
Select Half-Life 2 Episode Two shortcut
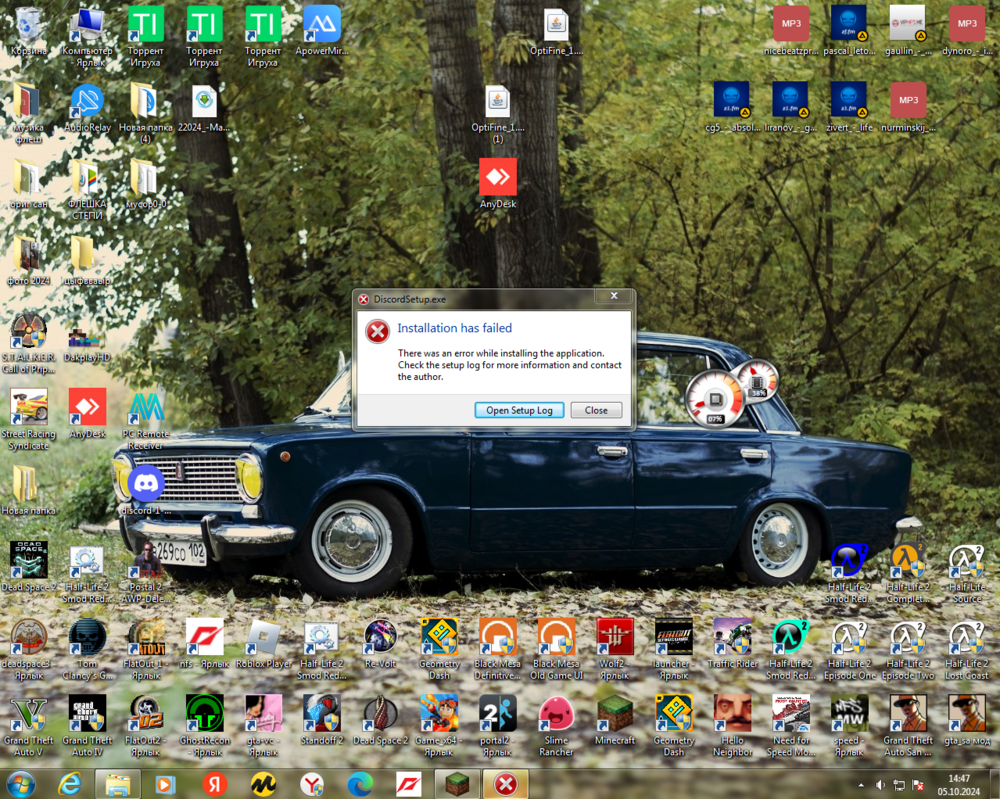[908, 649]
